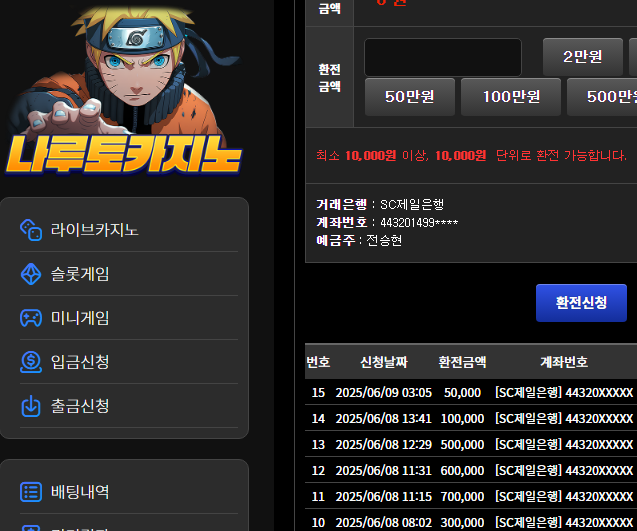The width and height of the screenshot is (637, 531).
Task: Add 2만원 to withdrawal amount
Action: 583,57
